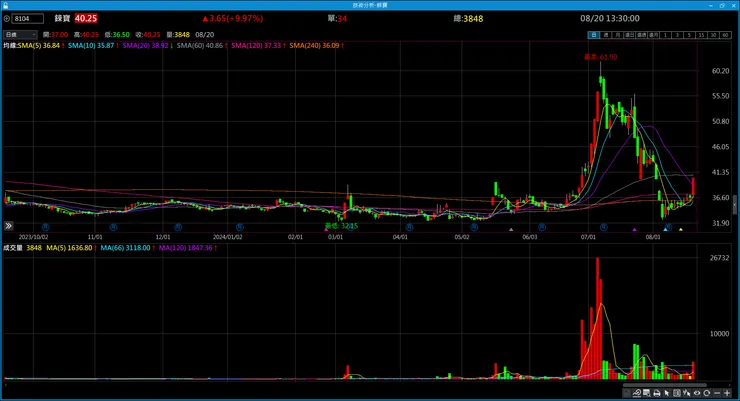This screenshot has height=401, width=740.
Task: Select the 1-minute period tab
Action: point(665,35)
